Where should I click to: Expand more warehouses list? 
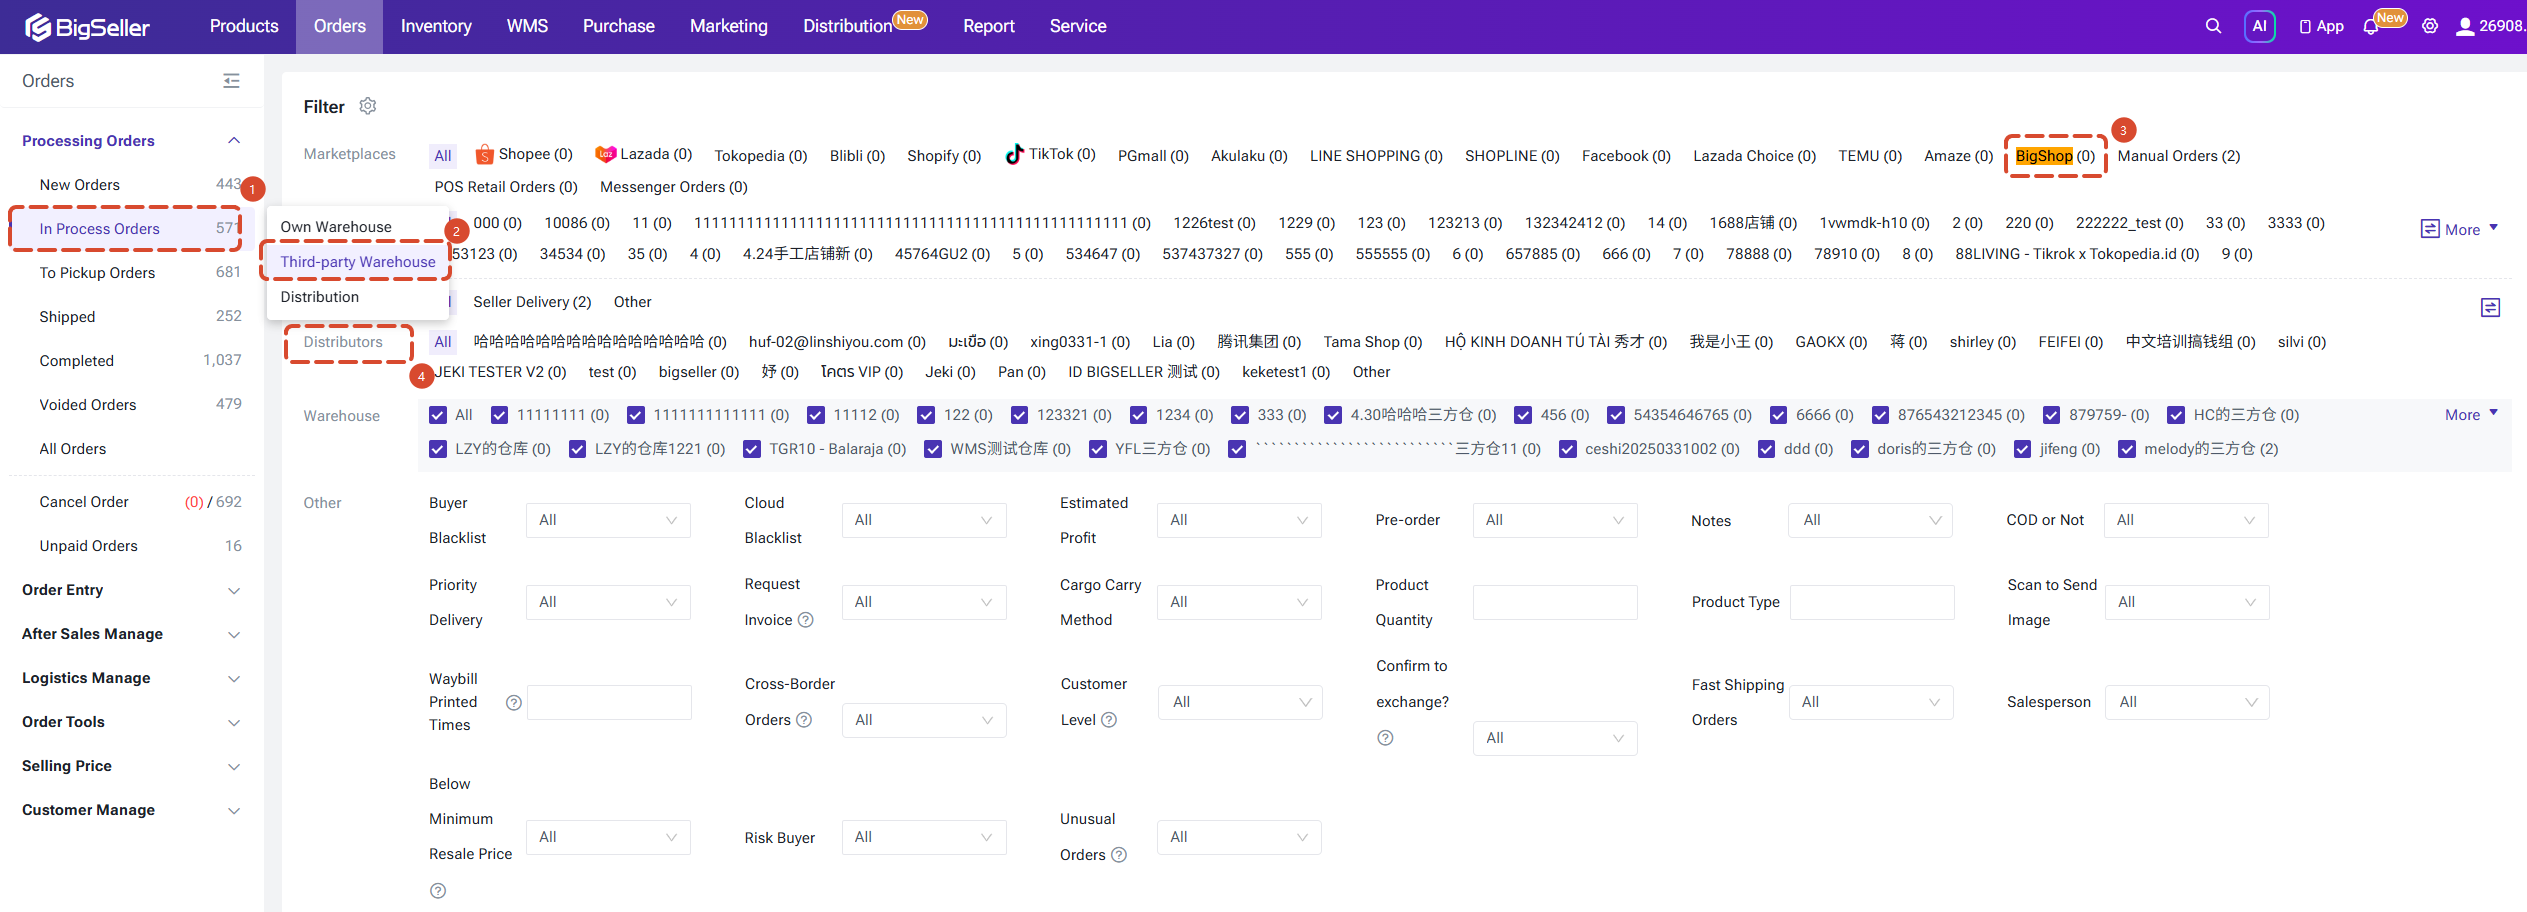point(2472,415)
